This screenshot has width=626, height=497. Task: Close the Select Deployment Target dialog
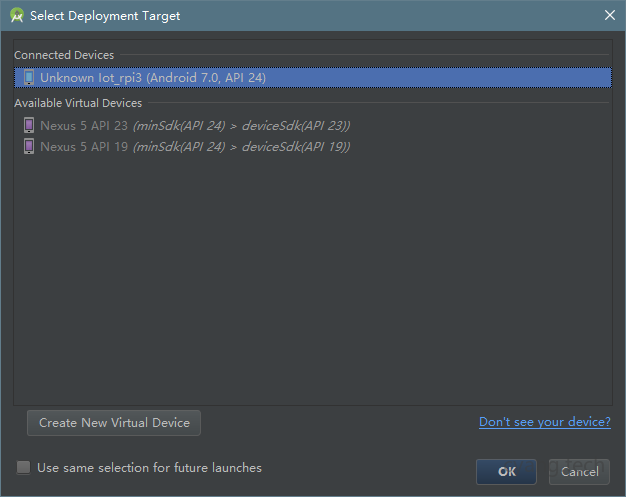pyautogui.click(x=610, y=15)
